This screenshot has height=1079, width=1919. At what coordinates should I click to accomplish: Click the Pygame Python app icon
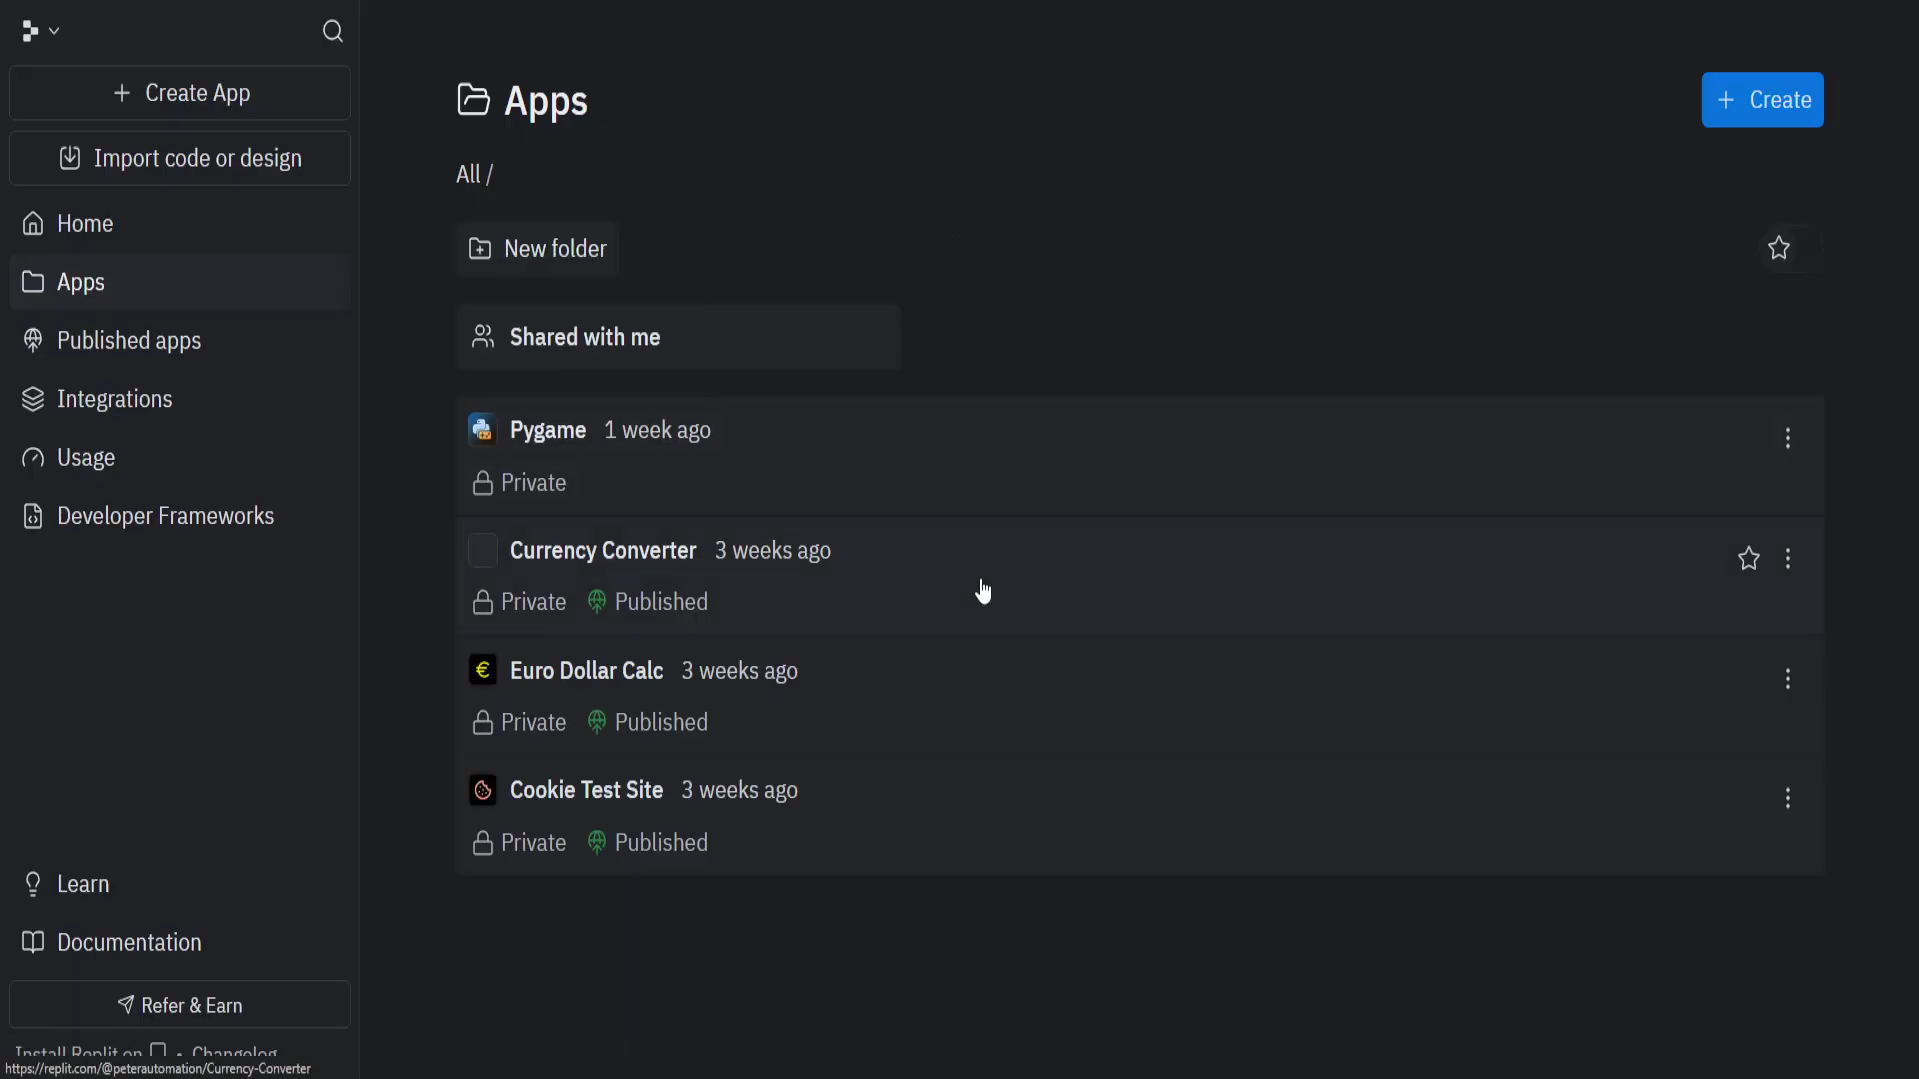(483, 430)
